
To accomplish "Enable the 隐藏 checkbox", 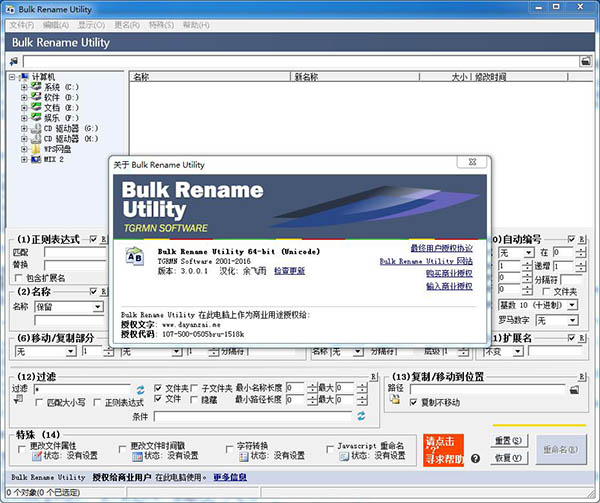I will pyautogui.click(x=194, y=400).
